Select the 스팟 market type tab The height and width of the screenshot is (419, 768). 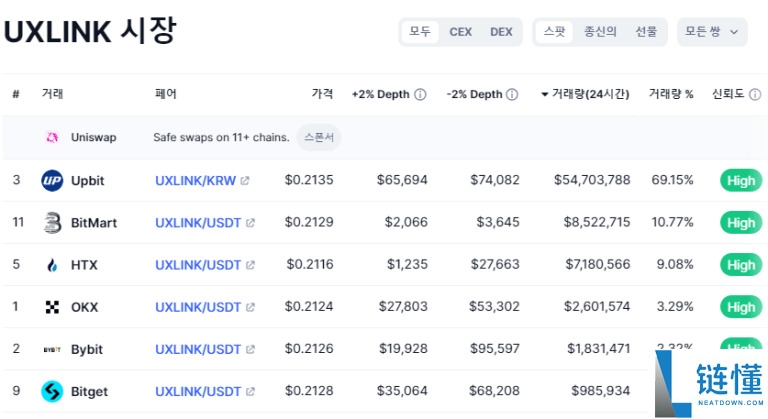point(554,32)
